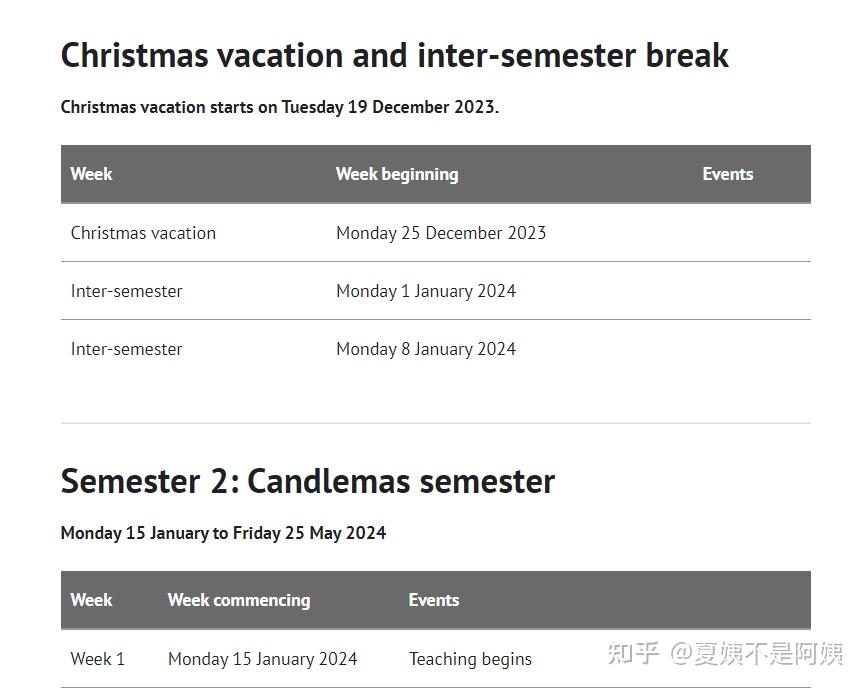This screenshot has width=865, height=688.
Task: Click the Week header in Candlemas table
Action: (91, 600)
